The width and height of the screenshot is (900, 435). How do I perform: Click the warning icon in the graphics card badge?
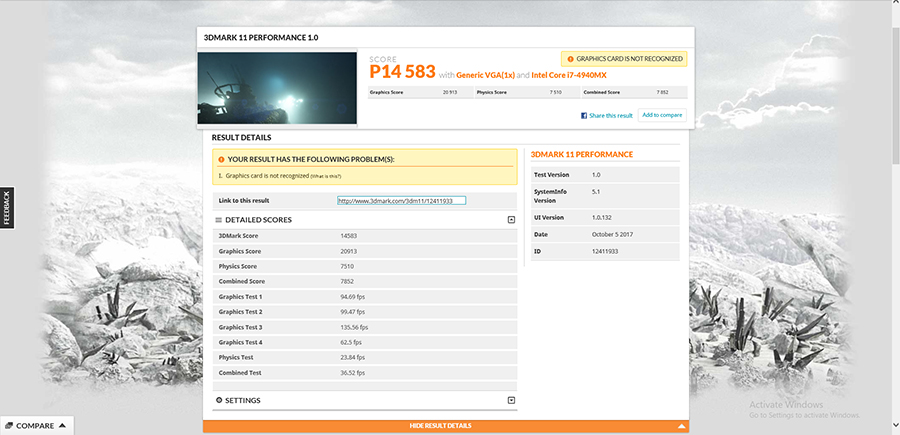pyautogui.click(x=570, y=60)
